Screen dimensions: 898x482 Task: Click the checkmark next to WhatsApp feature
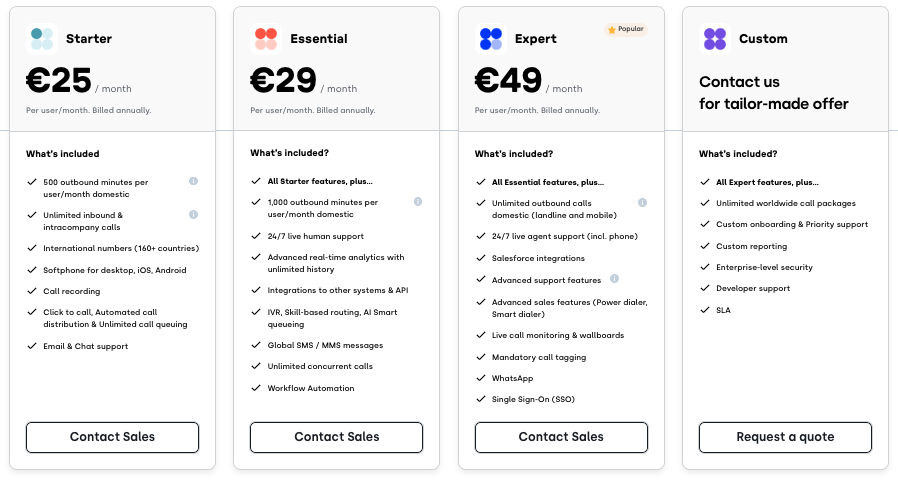pos(481,378)
